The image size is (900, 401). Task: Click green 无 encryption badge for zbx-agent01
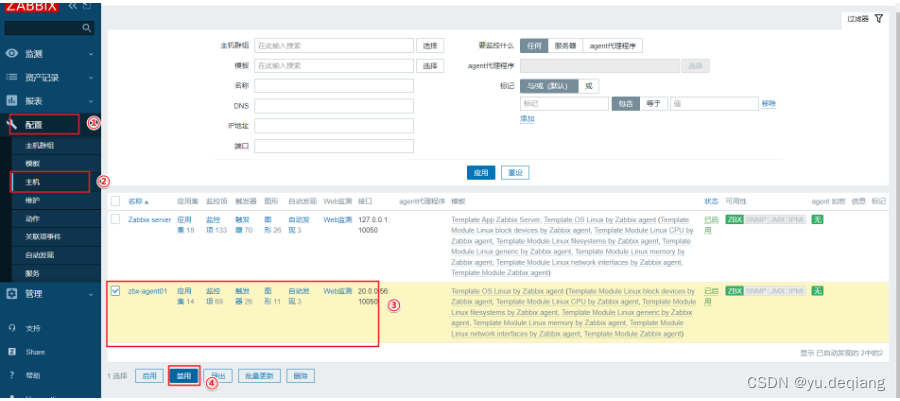coord(817,291)
